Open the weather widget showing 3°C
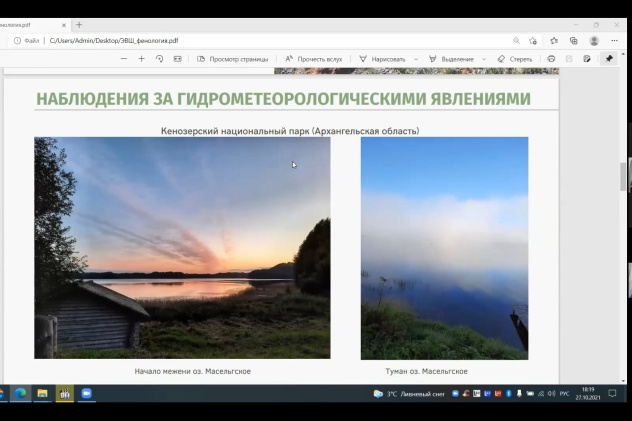The image size is (632, 421). click(409, 394)
